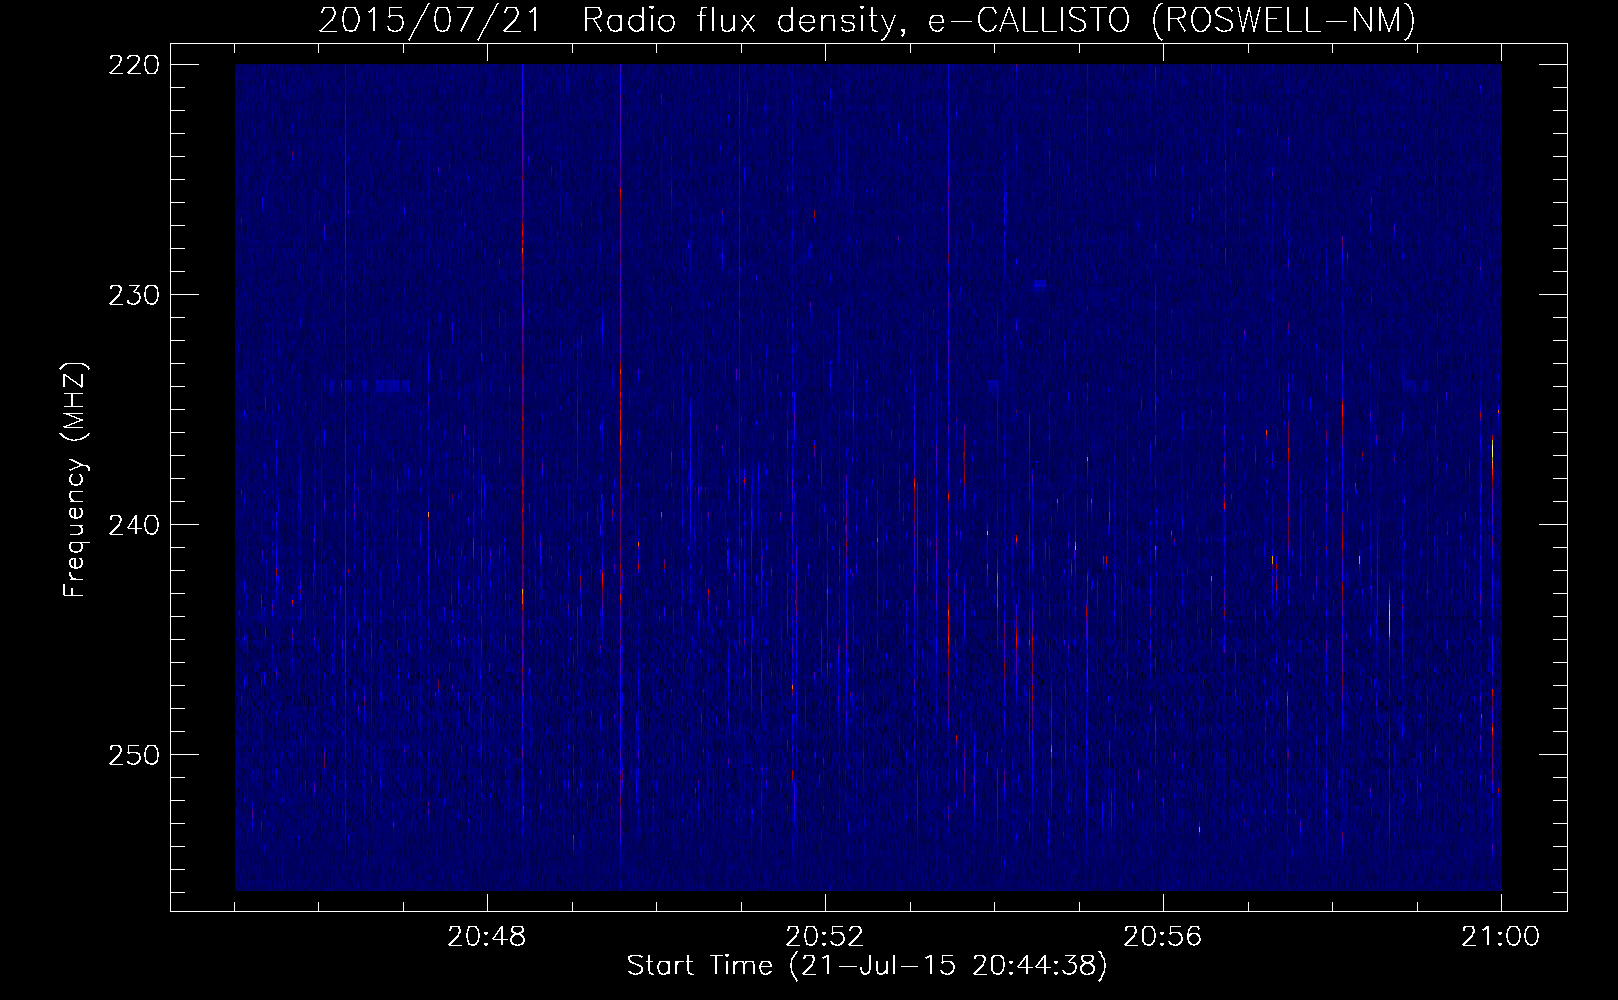Click the 250 frequency tick label
The image size is (1618, 1000).
pos(133,755)
